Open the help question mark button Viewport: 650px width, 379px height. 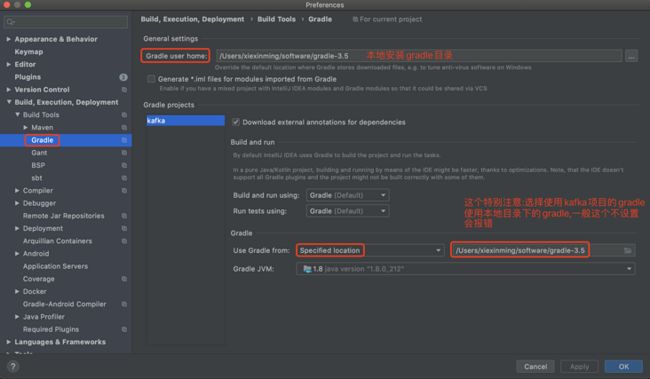[x=13, y=367]
